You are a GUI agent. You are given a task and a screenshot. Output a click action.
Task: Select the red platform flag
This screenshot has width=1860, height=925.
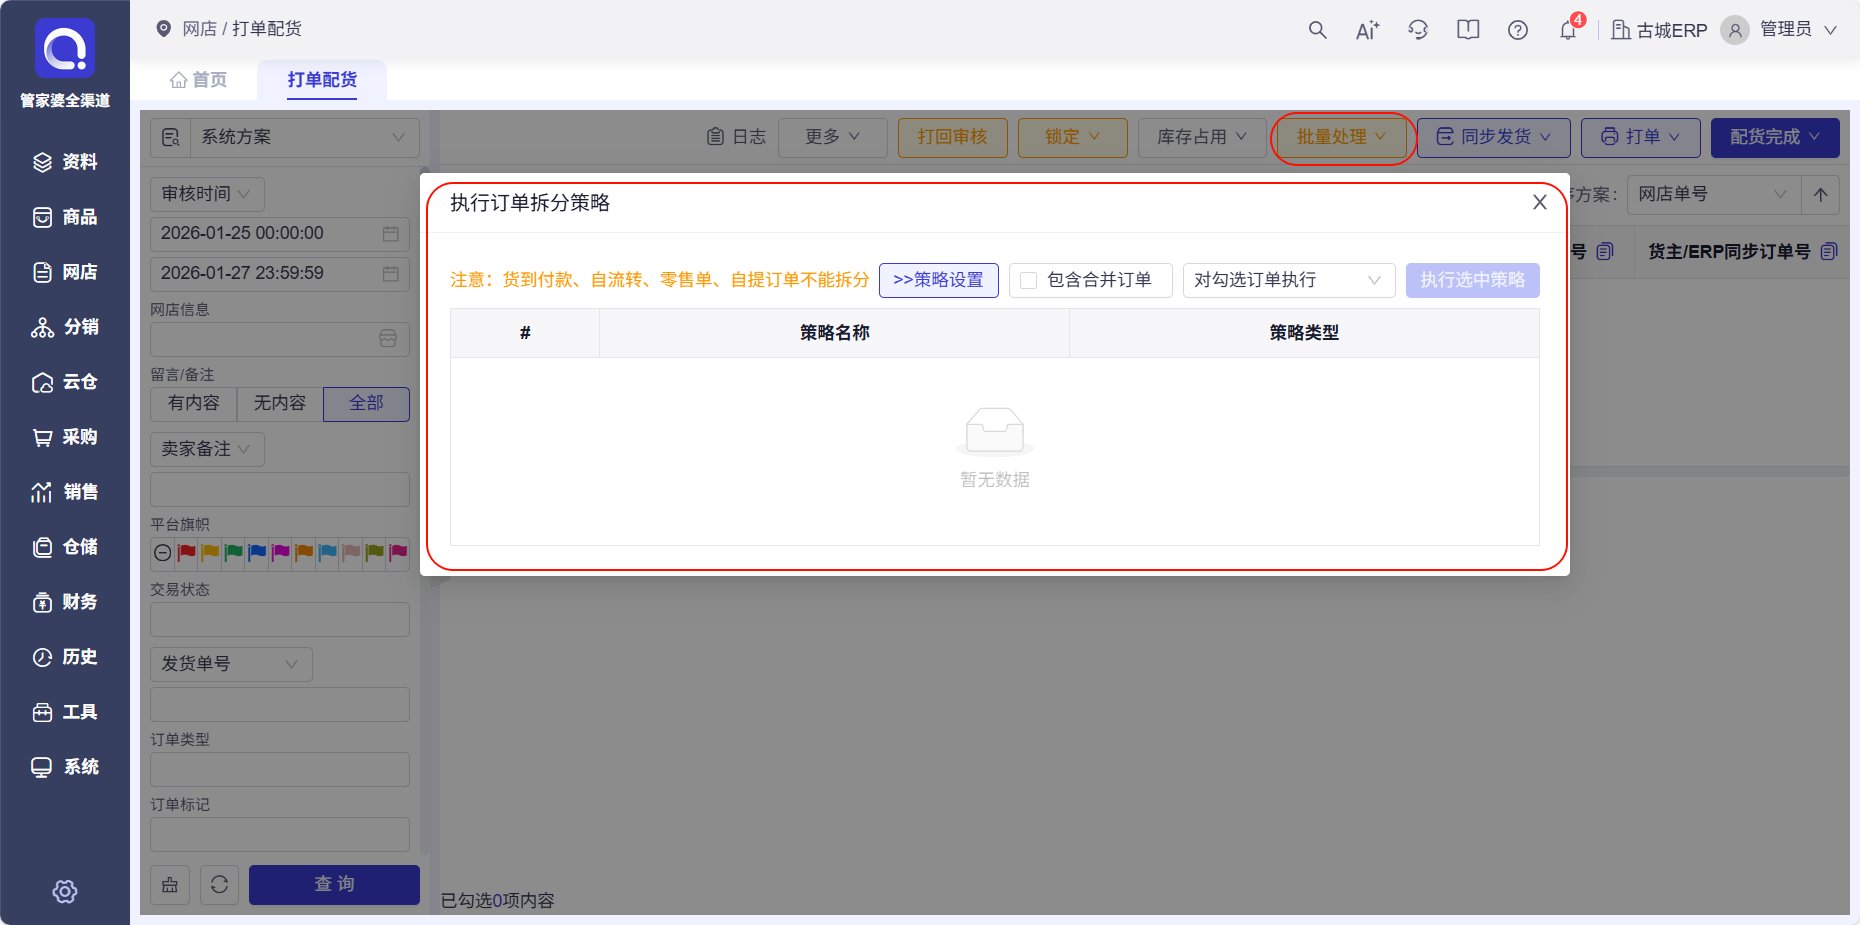[186, 553]
